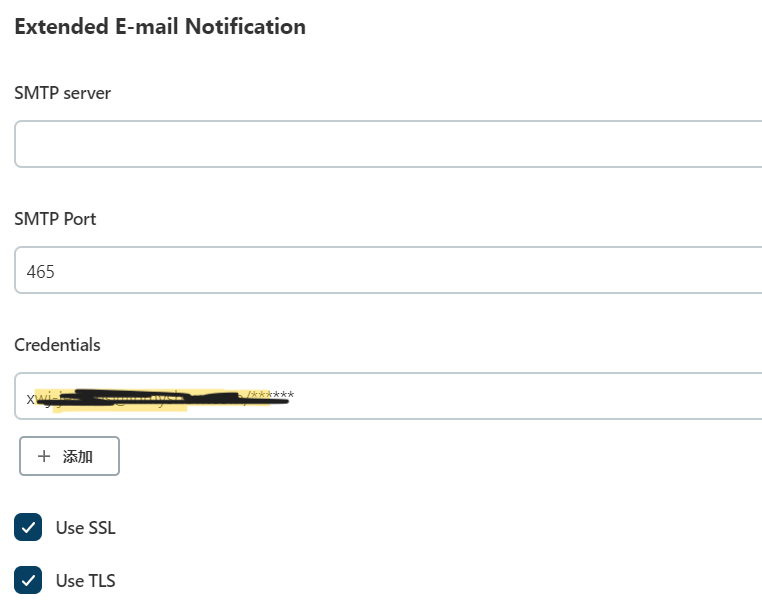Disable the Use SSL checkbox
Screen dimensions: 762x612
(x=28, y=527)
